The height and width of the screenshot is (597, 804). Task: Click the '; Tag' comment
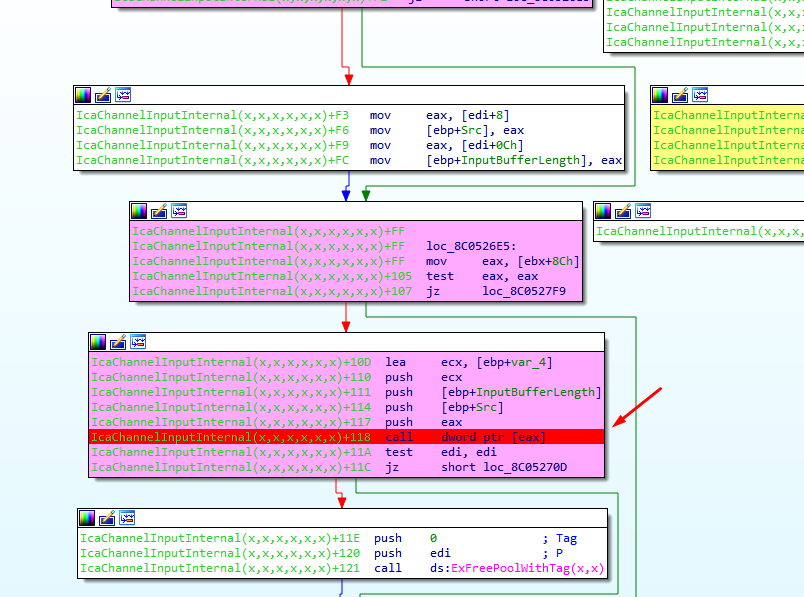coord(559,539)
